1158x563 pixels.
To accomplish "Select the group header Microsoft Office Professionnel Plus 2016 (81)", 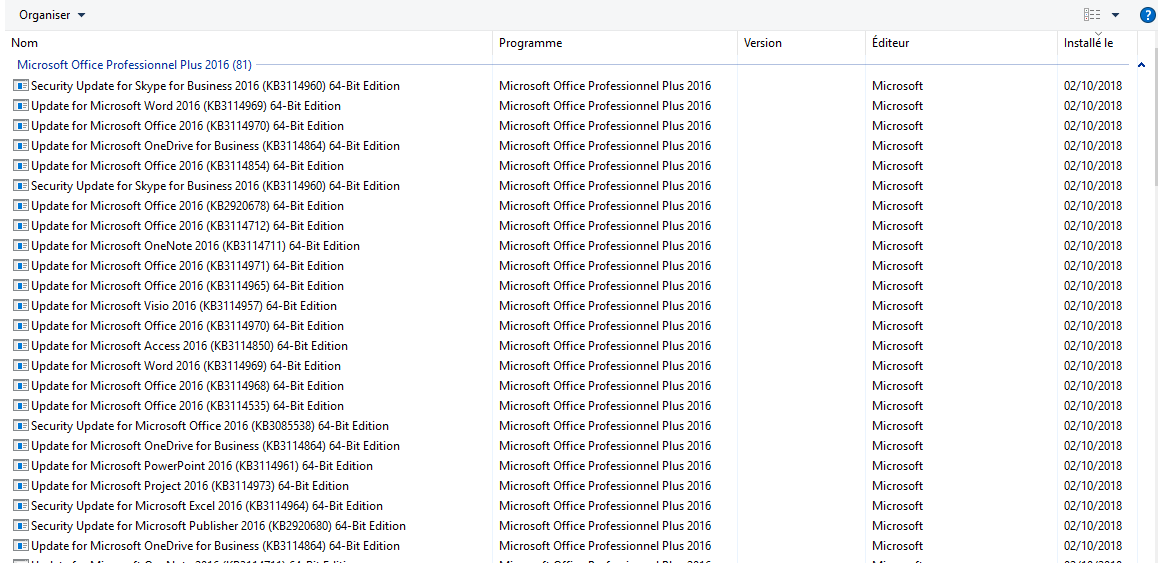I will [134, 65].
